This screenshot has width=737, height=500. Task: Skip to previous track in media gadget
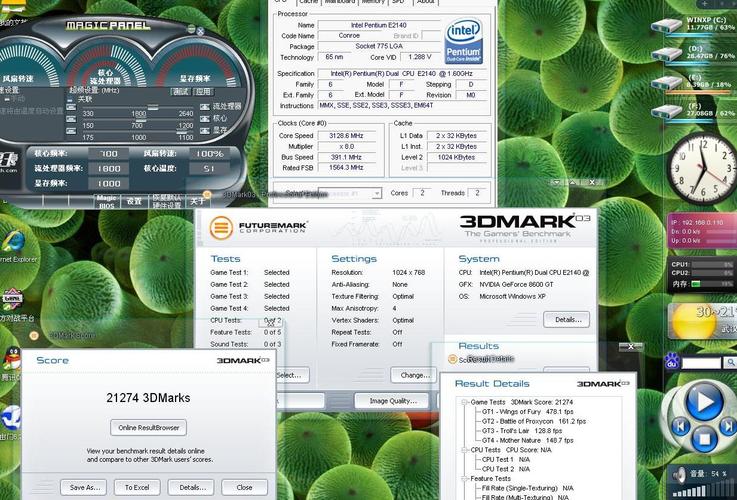click(680, 427)
